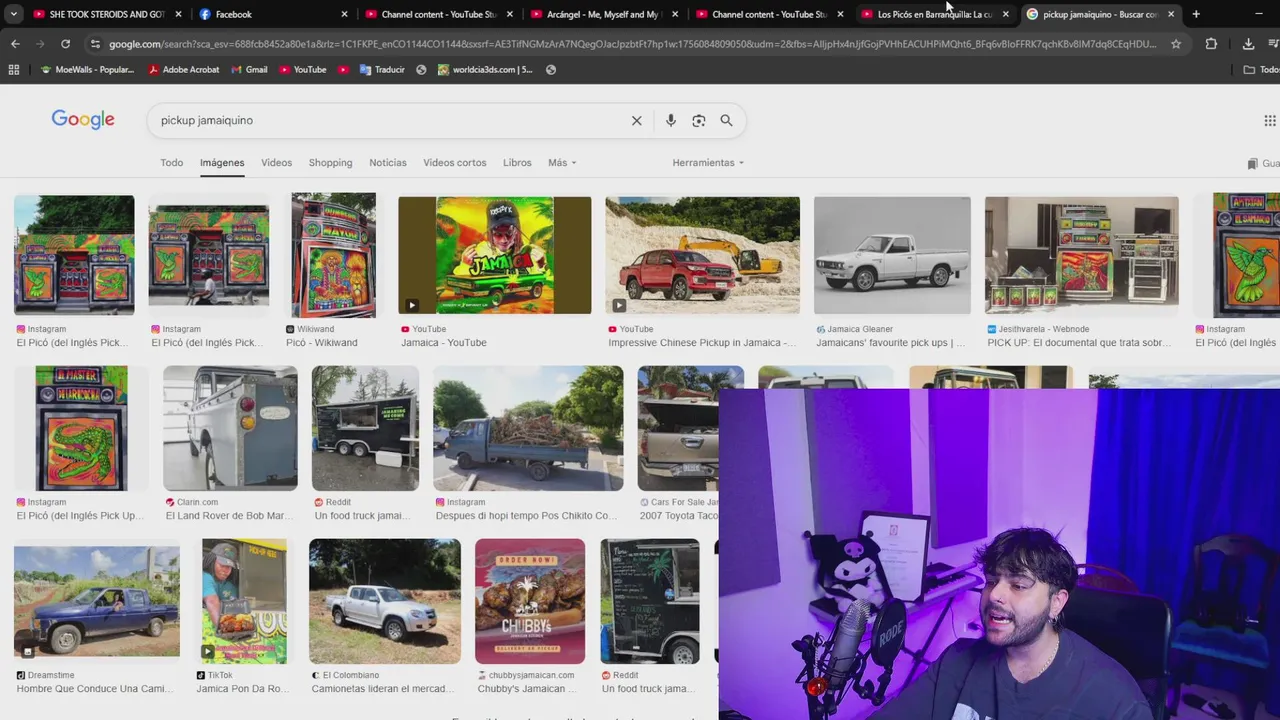Open the Jamaica Gleaner white pickup image
The width and height of the screenshot is (1280, 720).
pos(892,255)
